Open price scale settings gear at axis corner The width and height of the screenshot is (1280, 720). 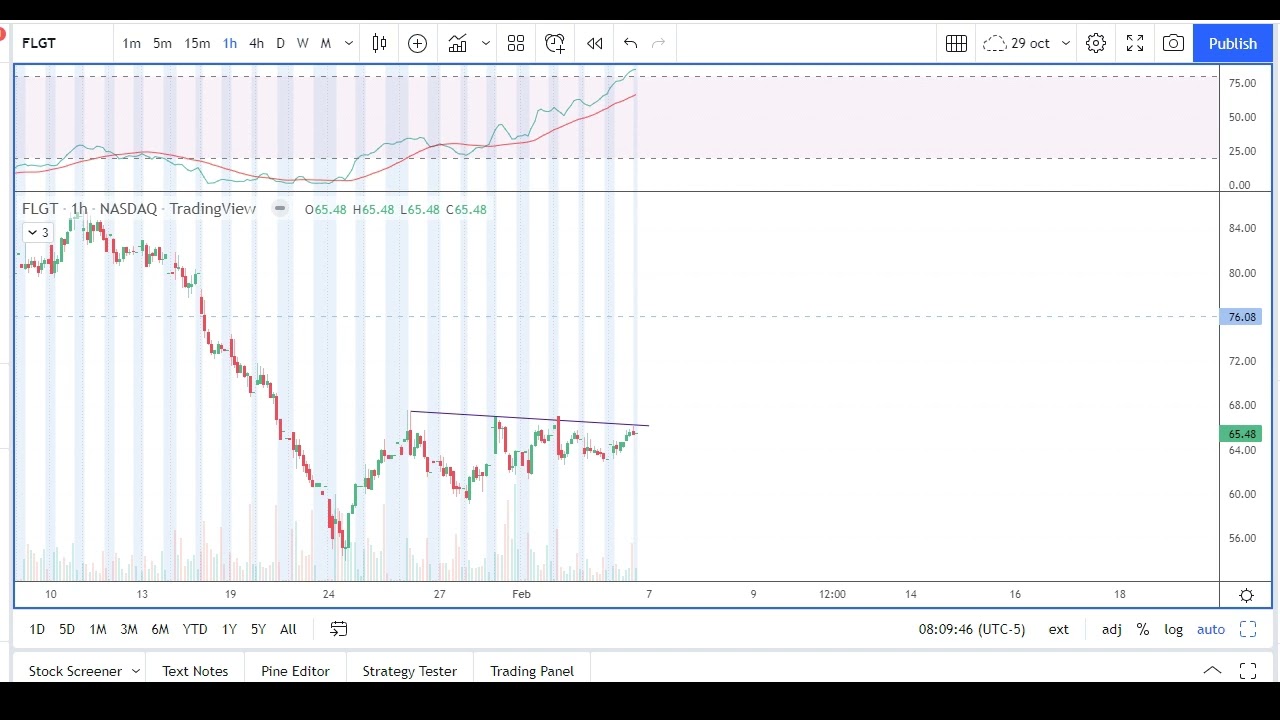pyautogui.click(x=1246, y=595)
